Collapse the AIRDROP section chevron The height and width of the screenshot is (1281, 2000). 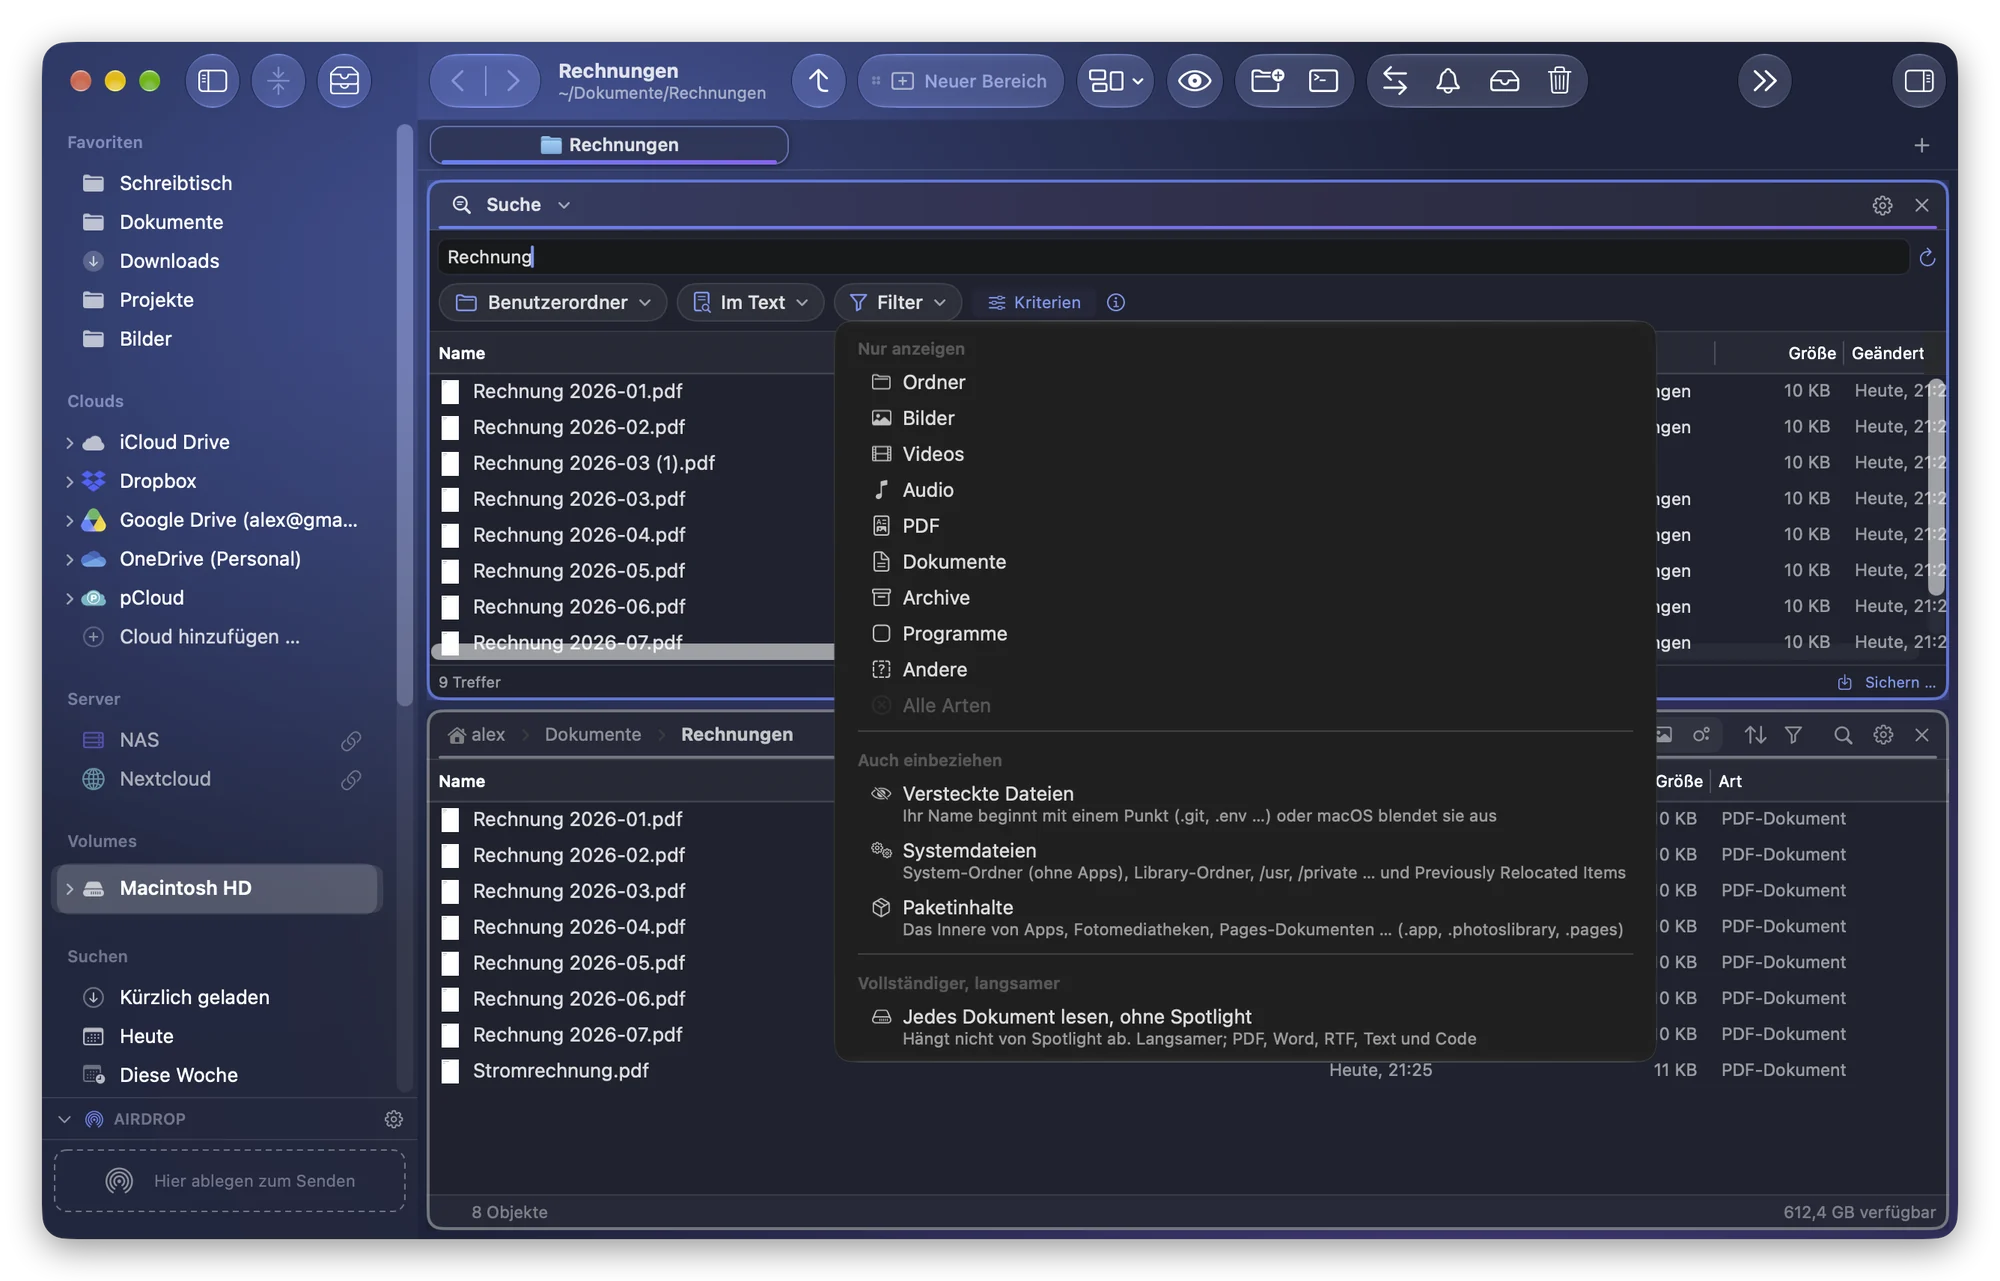point(64,1119)
